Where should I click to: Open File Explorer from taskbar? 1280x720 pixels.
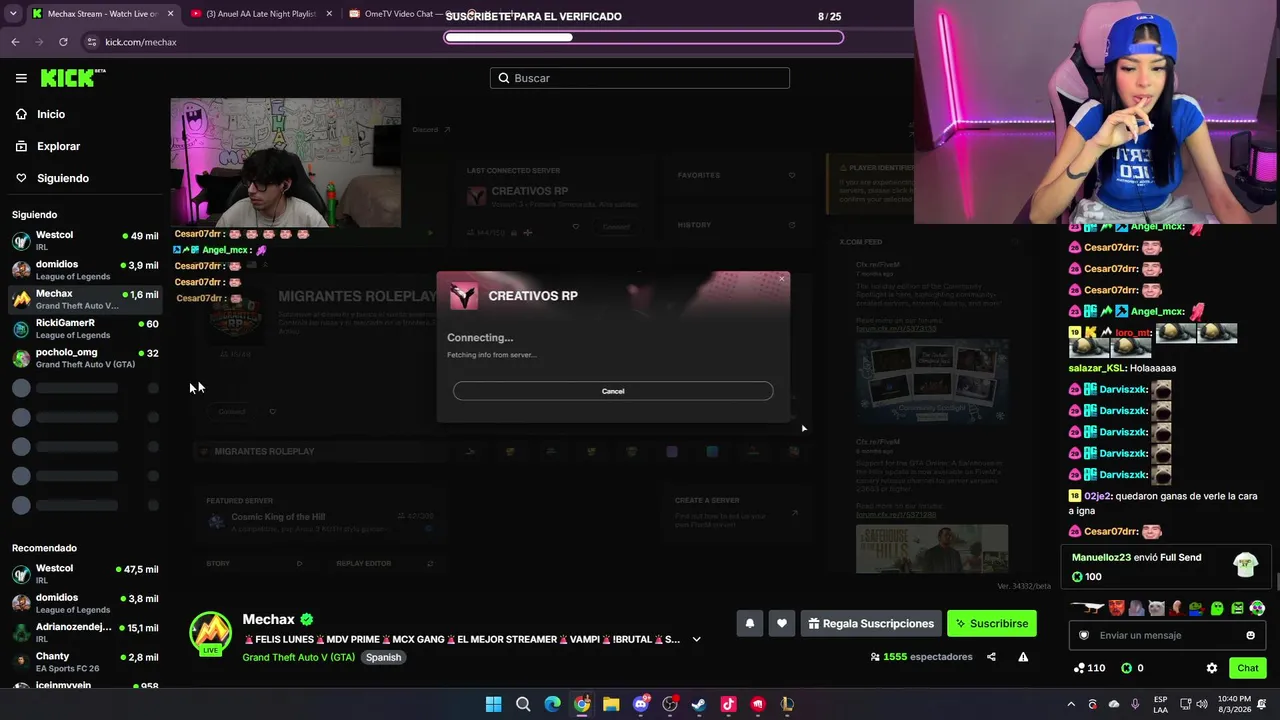pos(611,704)
